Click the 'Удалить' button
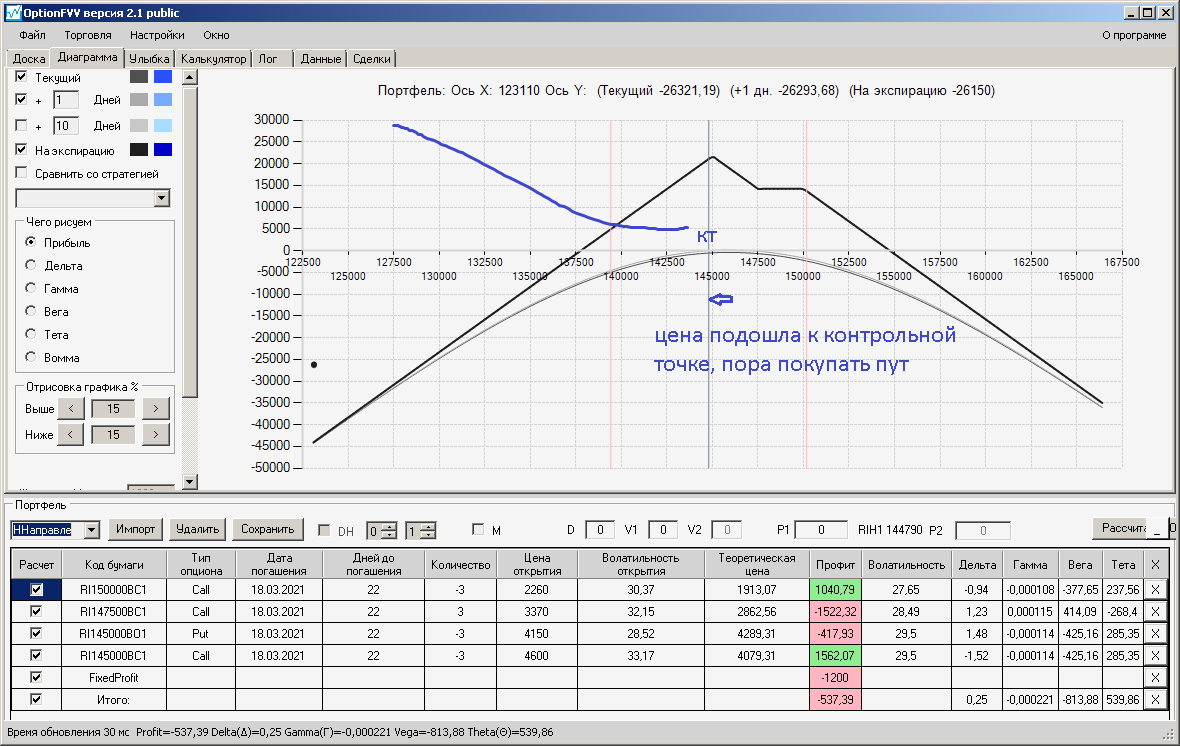The height and width of the screenshot is (746, 1180). pos(197,529)
